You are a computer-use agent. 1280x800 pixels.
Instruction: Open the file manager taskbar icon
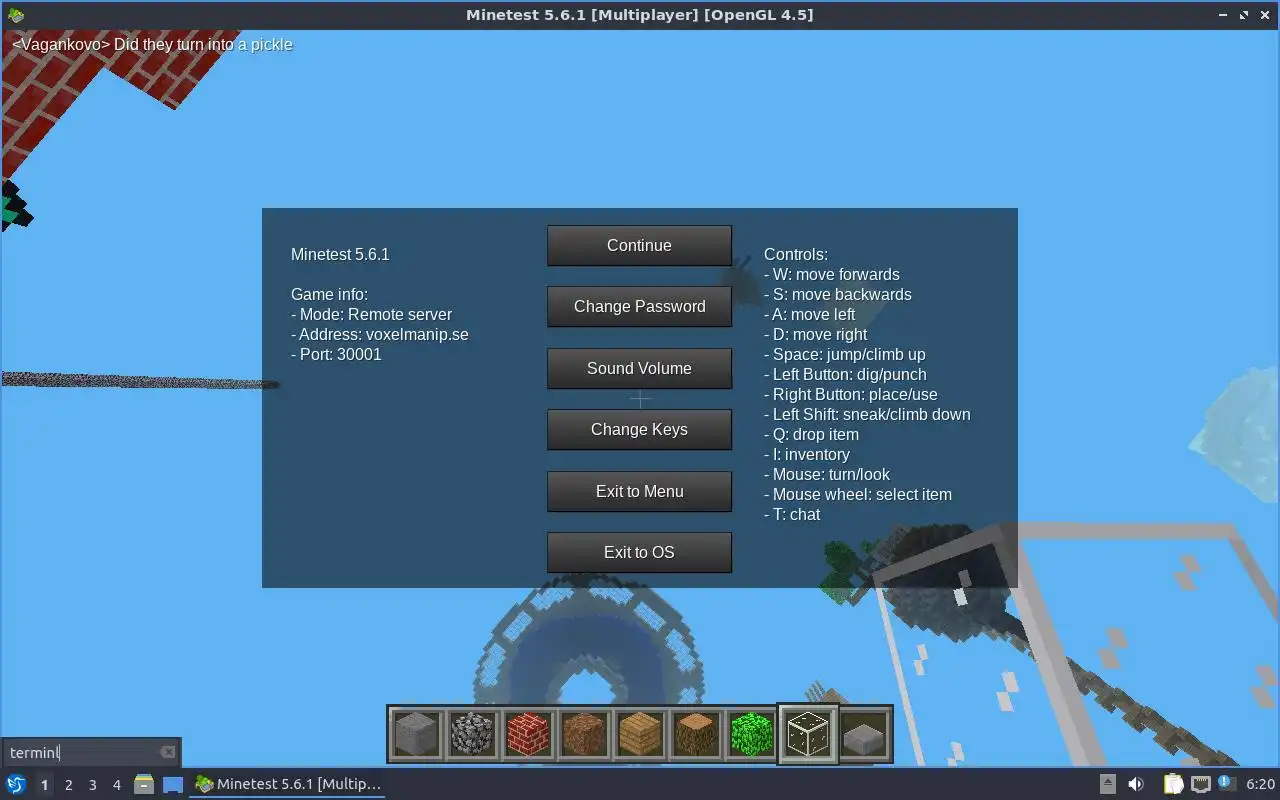click(144, 784)
